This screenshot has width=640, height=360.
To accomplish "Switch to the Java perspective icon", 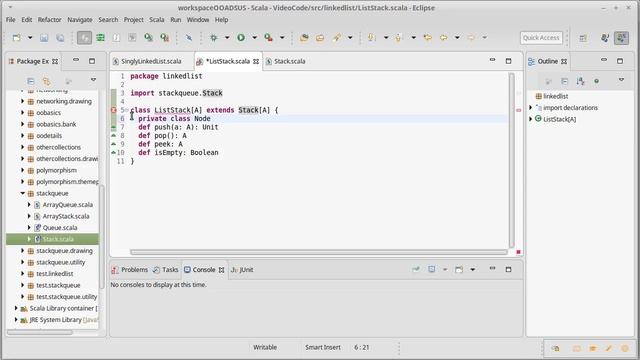I will (x=605, y=38).
